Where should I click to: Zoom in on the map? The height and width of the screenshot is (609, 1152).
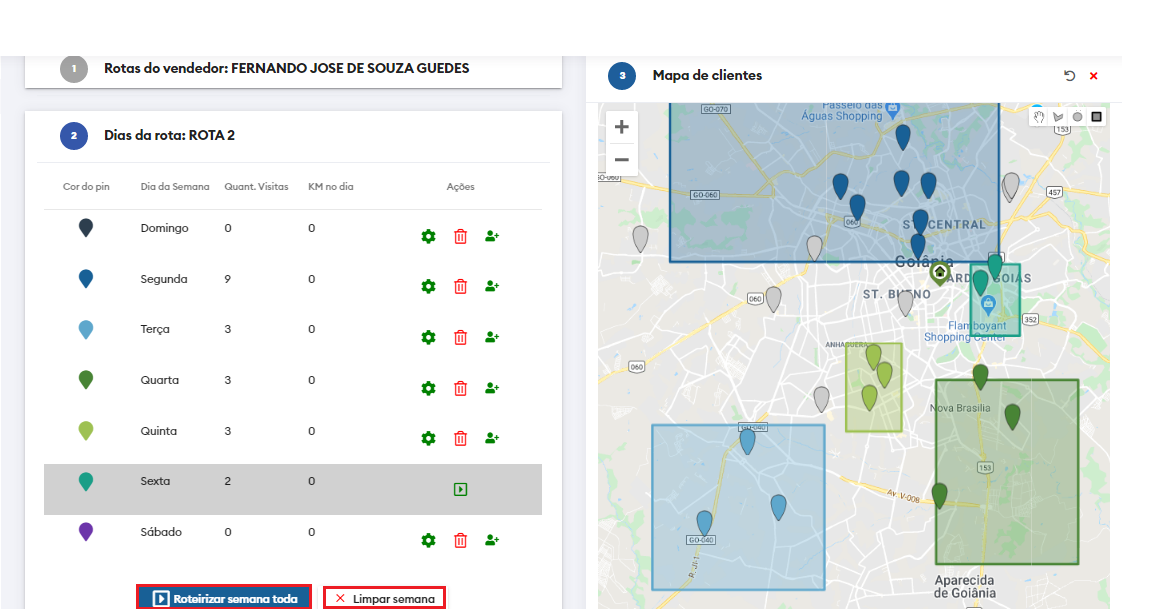coord(622,127)
